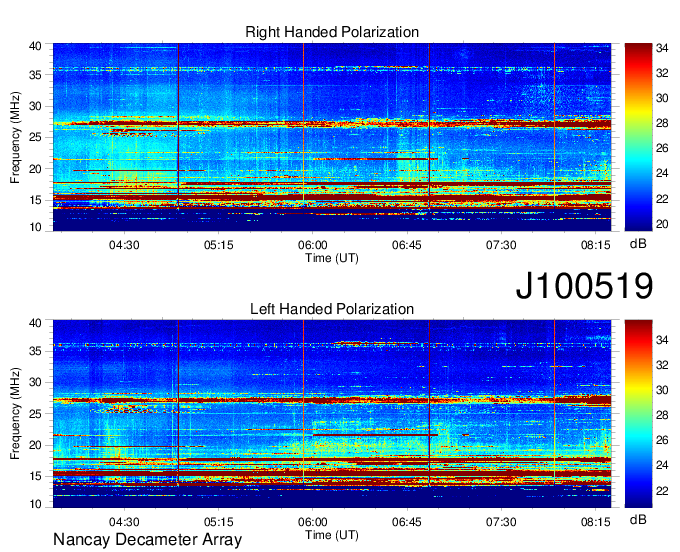Click inside the Right Handed Polarization spectrogram
This screenshot has height=552, width=680.
[332, 137]
